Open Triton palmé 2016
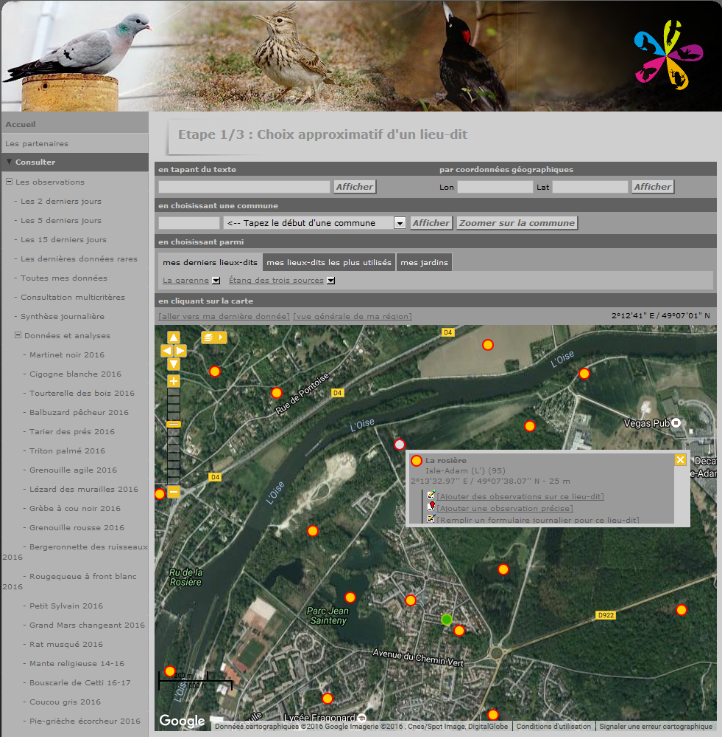This screenshot has width=722, height=737. [67, 451]
